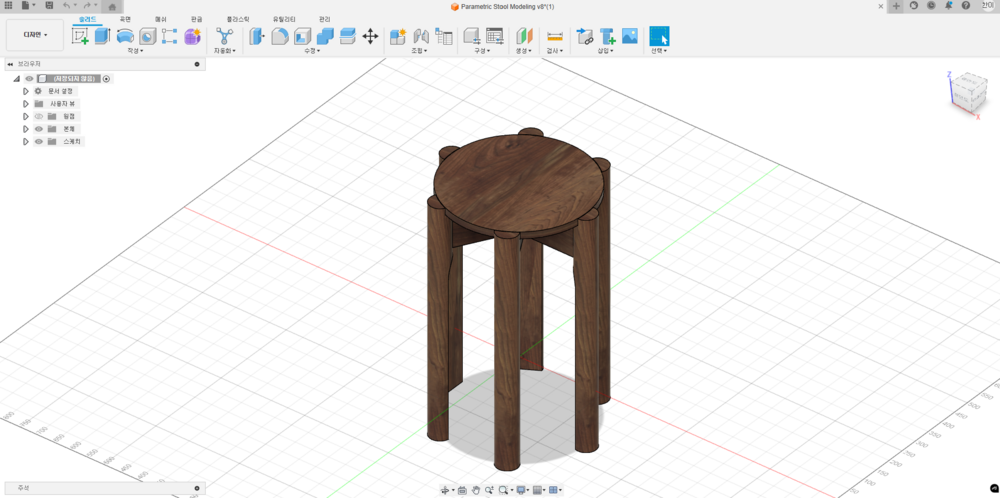The width and height of the screenshot is (1000, 498).
Task: Toggle visibility of the 스케치 folder
Action: point(38,142)
